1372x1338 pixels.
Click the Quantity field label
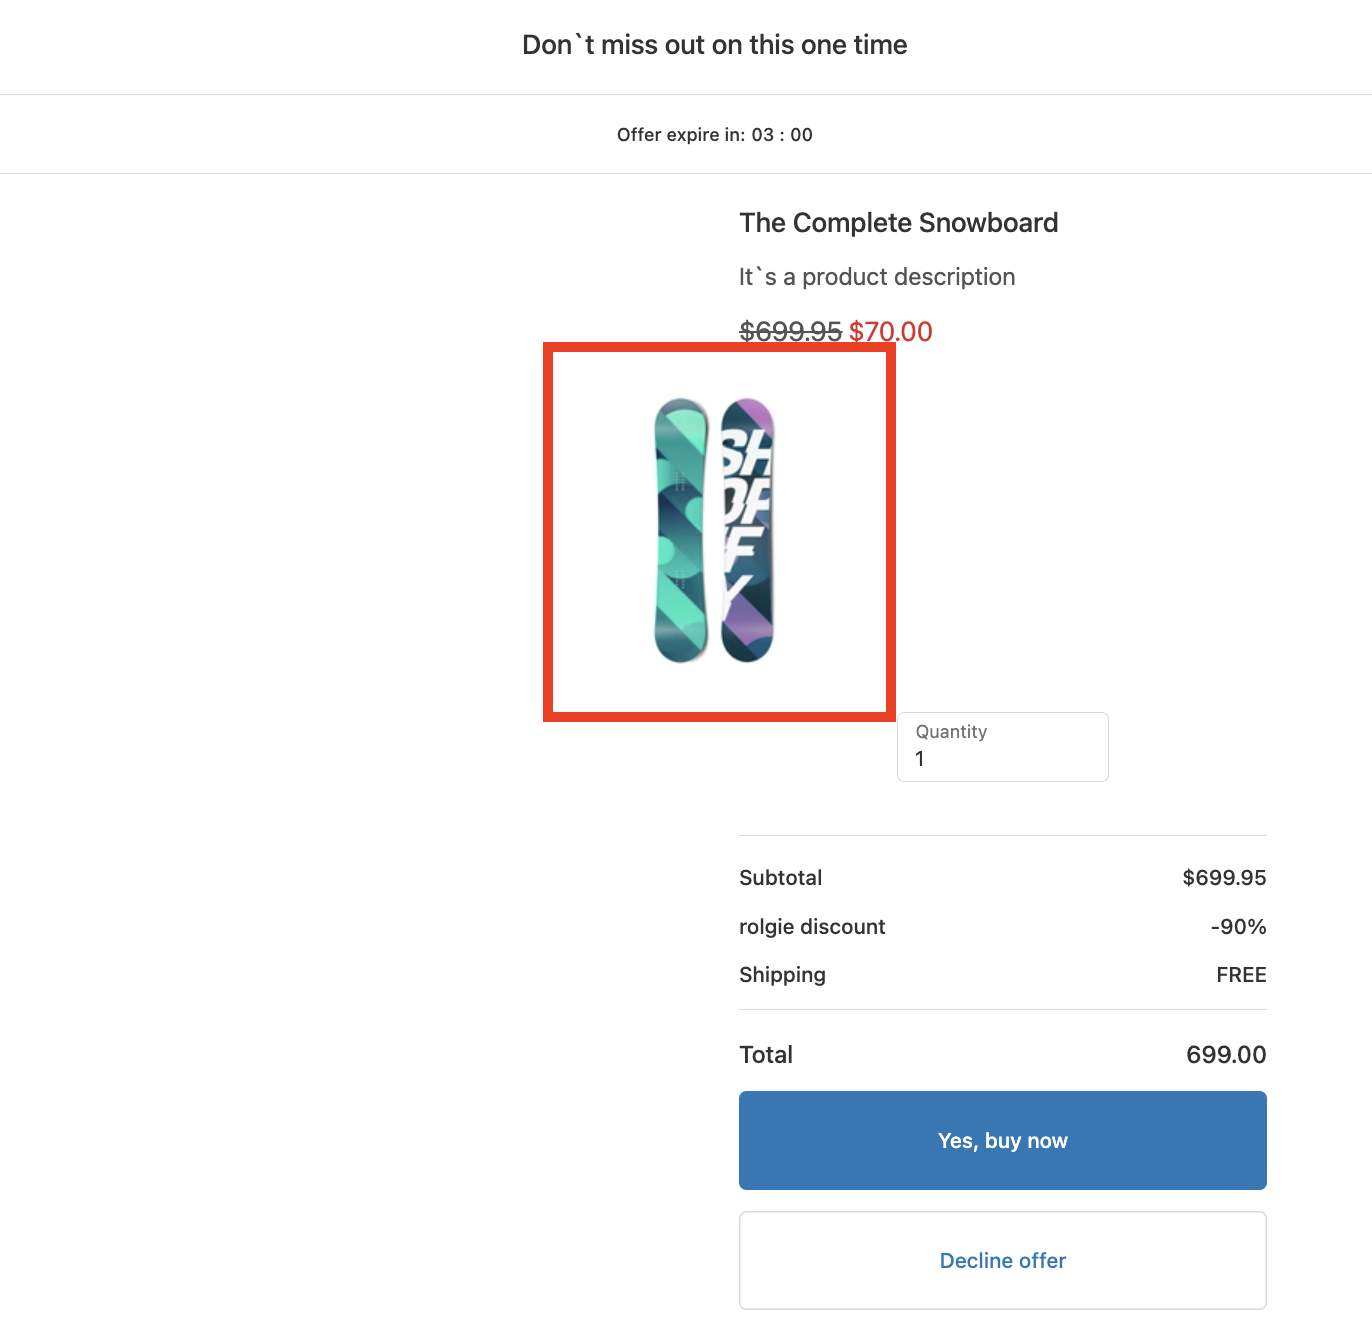(x=951, y=732)
